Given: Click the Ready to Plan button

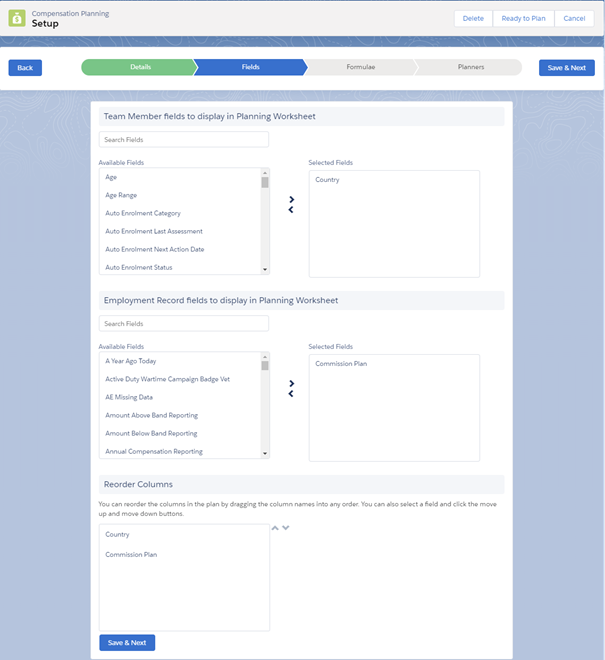Looking at the screenshot, I should tap(523, 18).
